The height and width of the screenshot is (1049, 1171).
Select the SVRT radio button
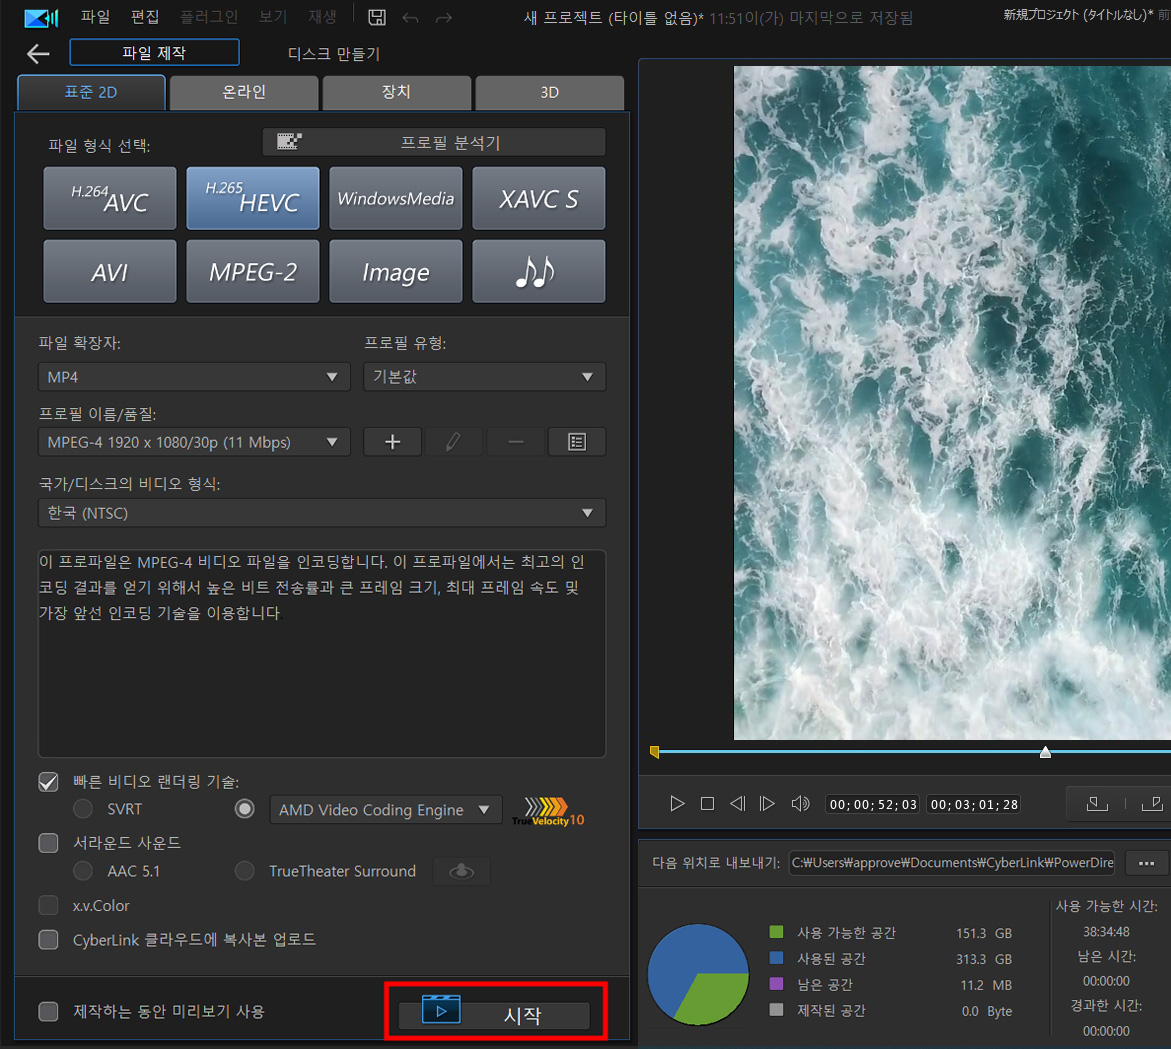point(83,809)
